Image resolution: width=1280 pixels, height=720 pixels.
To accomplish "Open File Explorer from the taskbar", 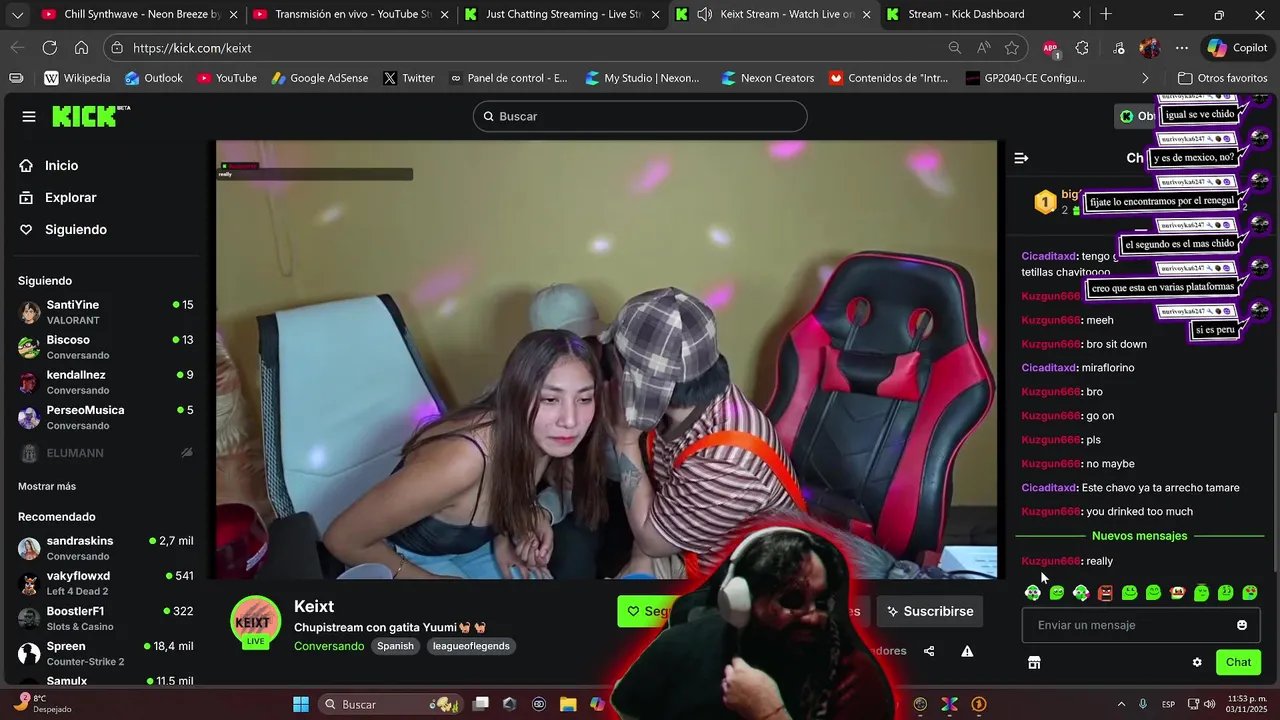I will pyautogui.click(x=568, y=704).
